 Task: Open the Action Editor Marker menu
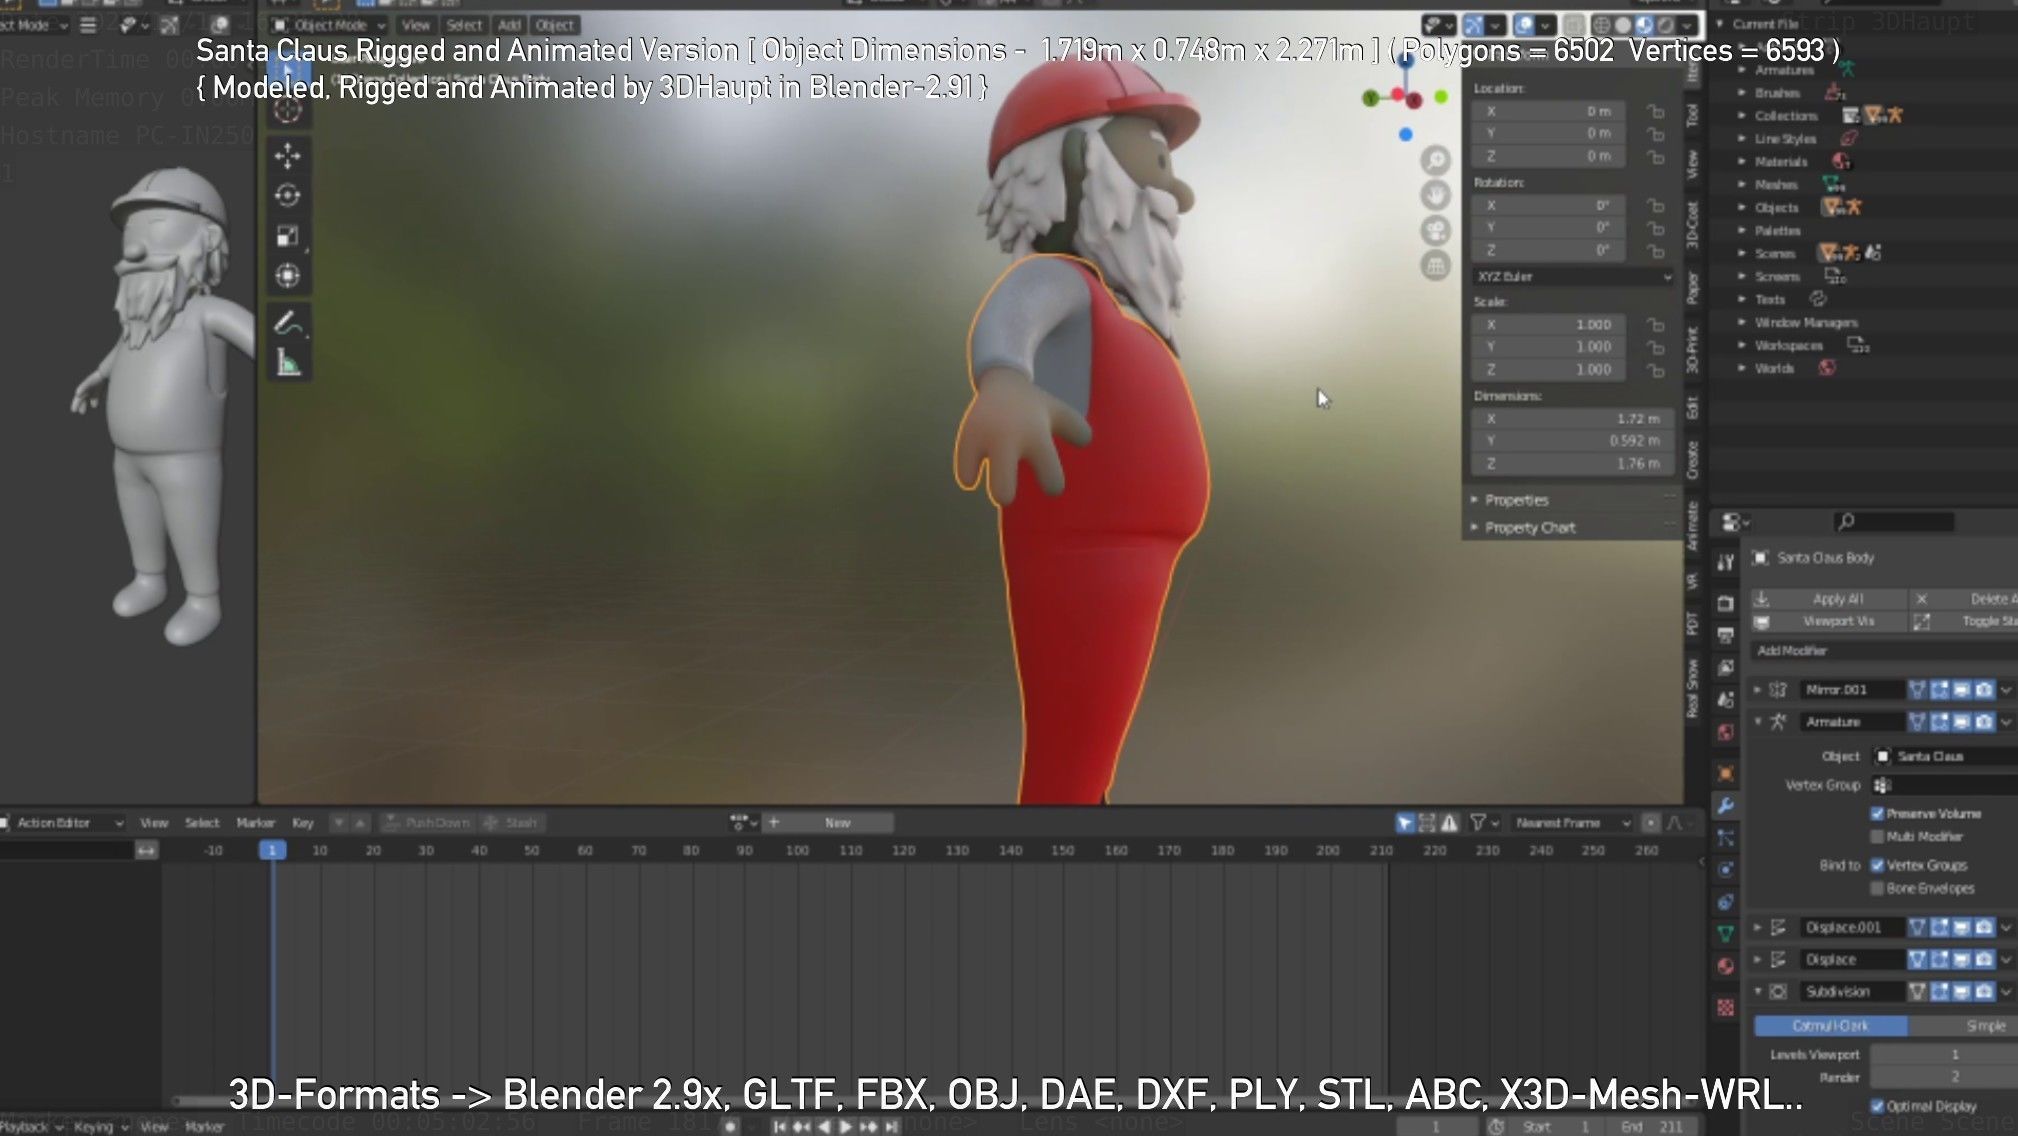(255, 823)
